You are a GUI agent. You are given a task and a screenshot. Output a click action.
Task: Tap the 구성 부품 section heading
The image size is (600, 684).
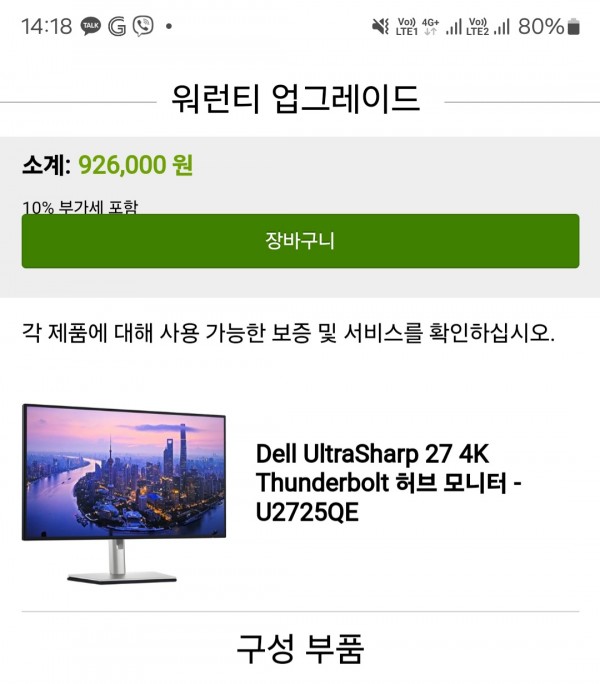300,648
